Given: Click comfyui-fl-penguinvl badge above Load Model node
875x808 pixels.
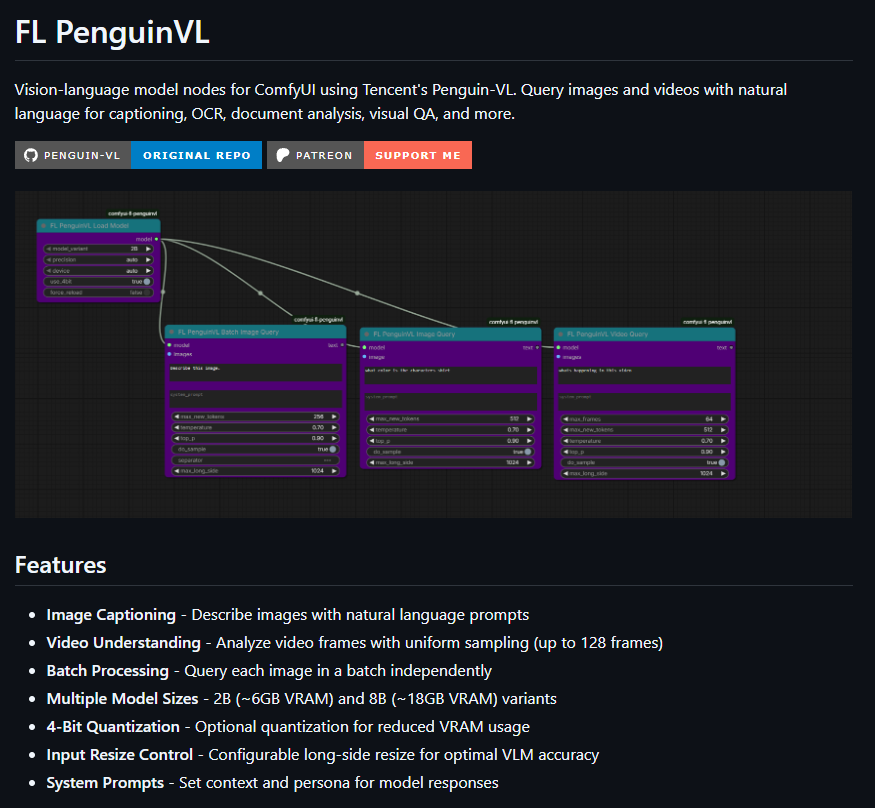Looking at the screenshot, I should click(x=132, y=214).
